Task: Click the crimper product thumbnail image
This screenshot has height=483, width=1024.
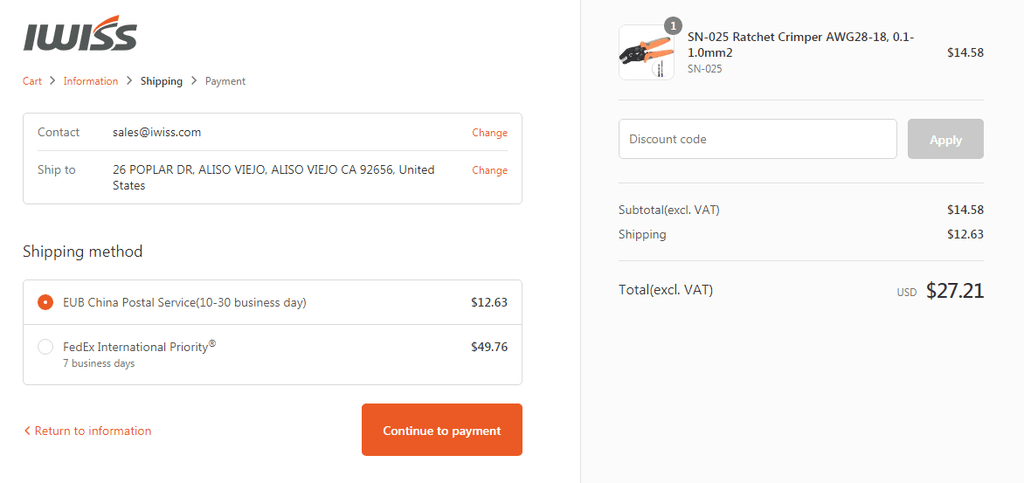Action: tap(647, 52)
